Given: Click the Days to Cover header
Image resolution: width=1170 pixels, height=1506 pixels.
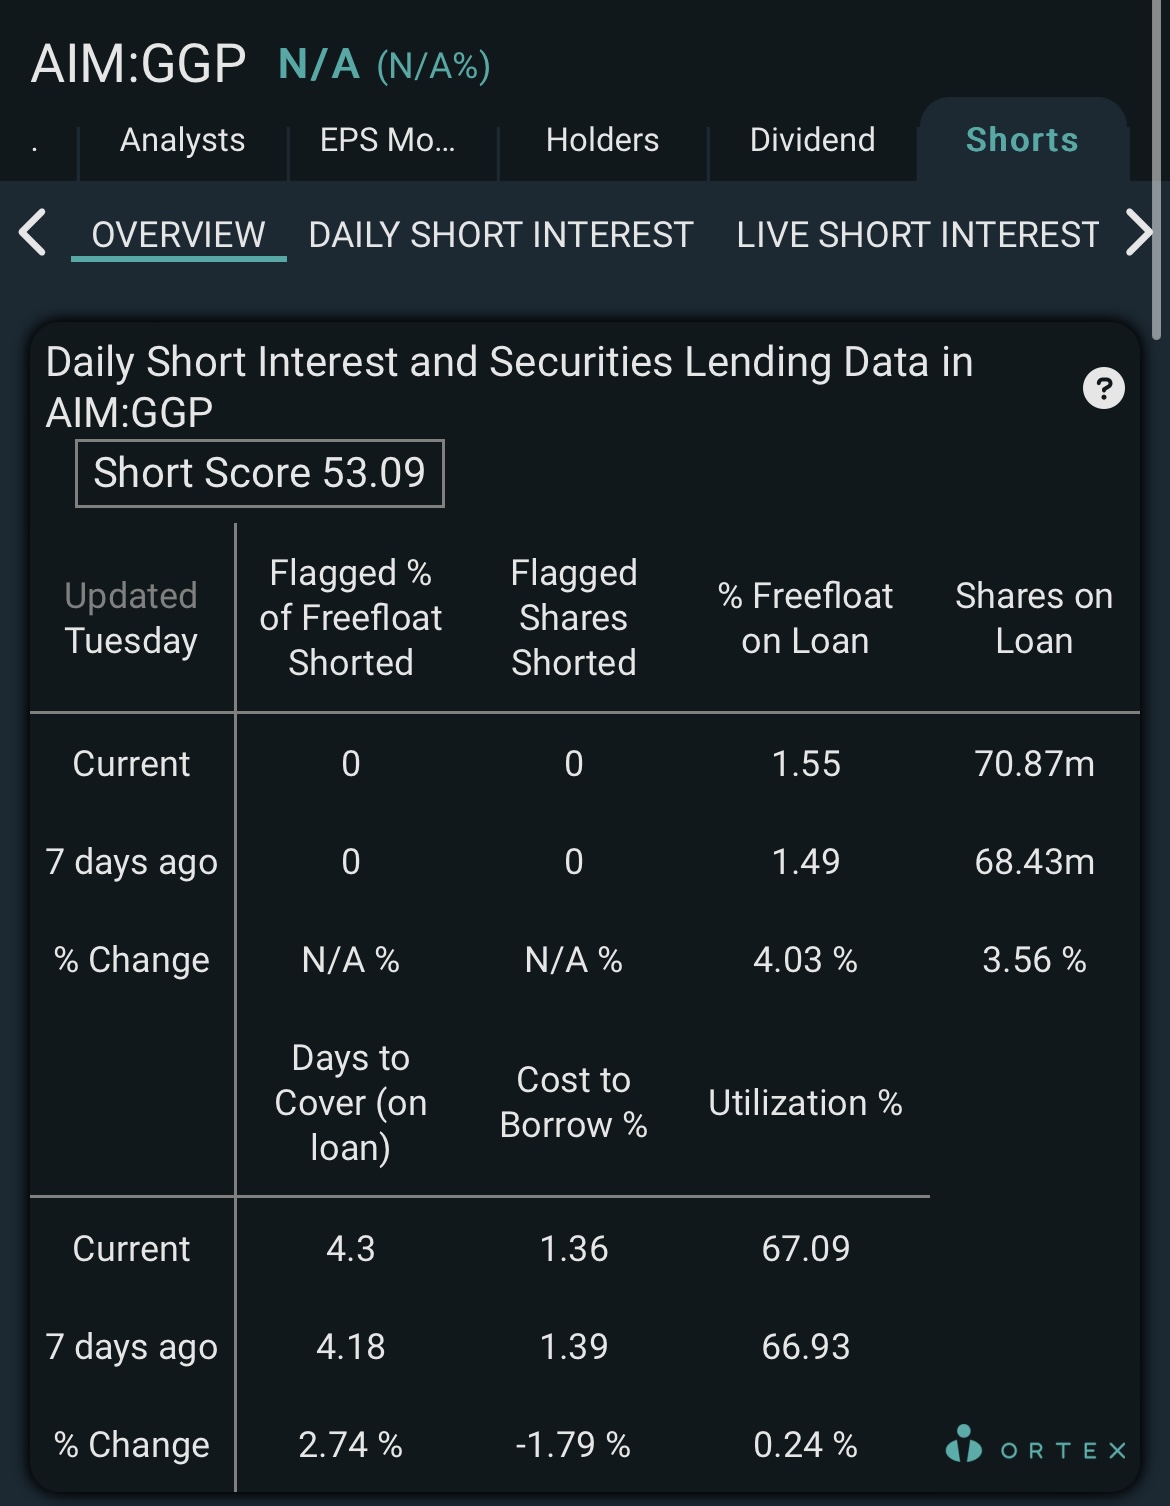Looking at the screenshot, I should pos(350,1102).
